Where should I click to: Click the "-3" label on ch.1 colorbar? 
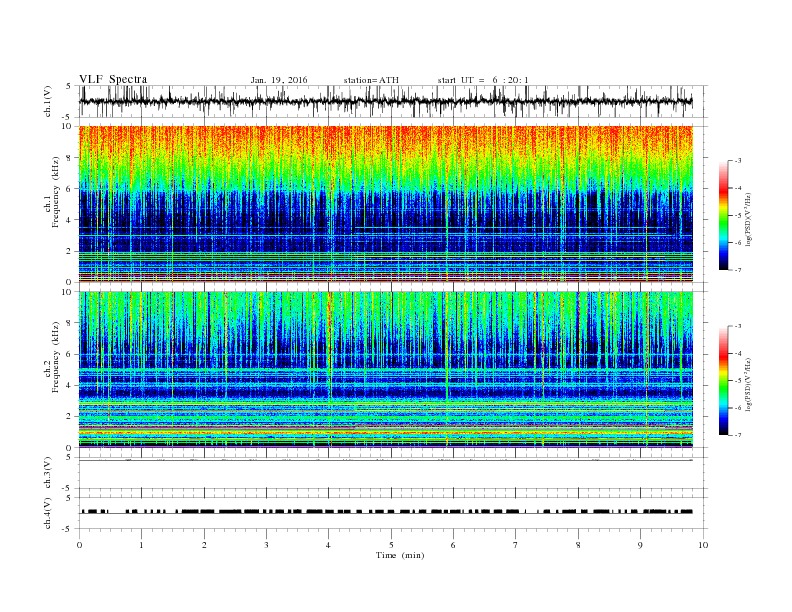pos(738,161)
